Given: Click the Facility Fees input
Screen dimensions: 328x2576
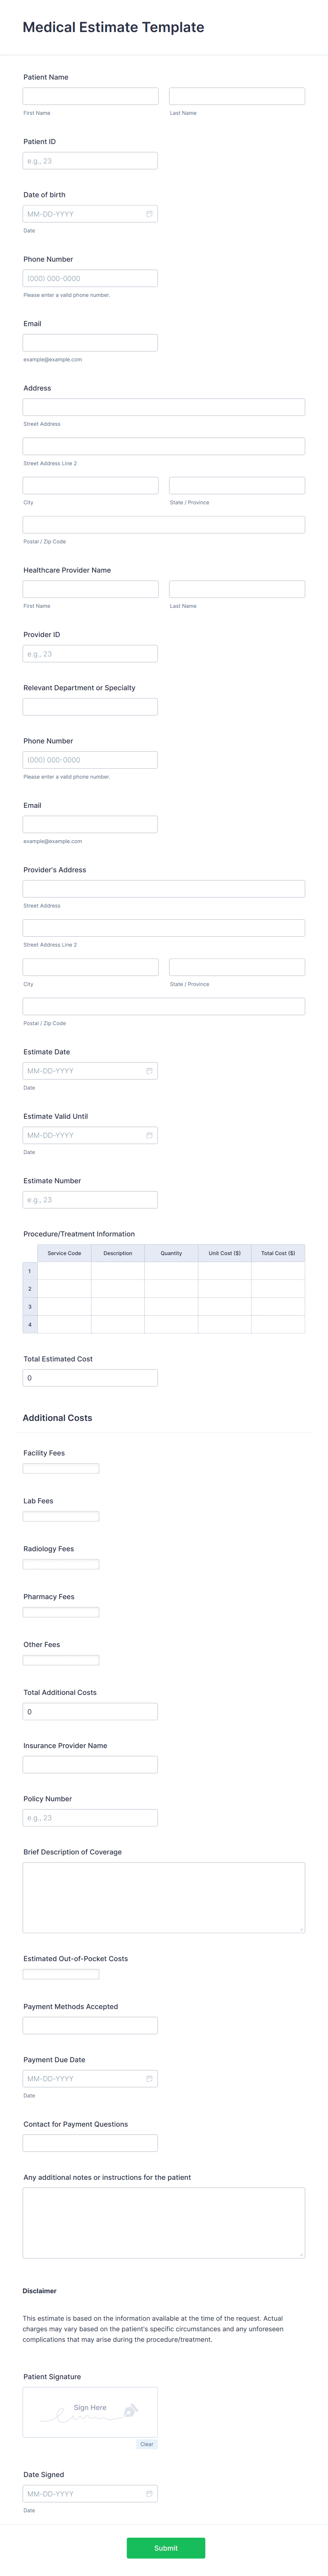Looking at the screenshot, I should [x=61, y=1468].
